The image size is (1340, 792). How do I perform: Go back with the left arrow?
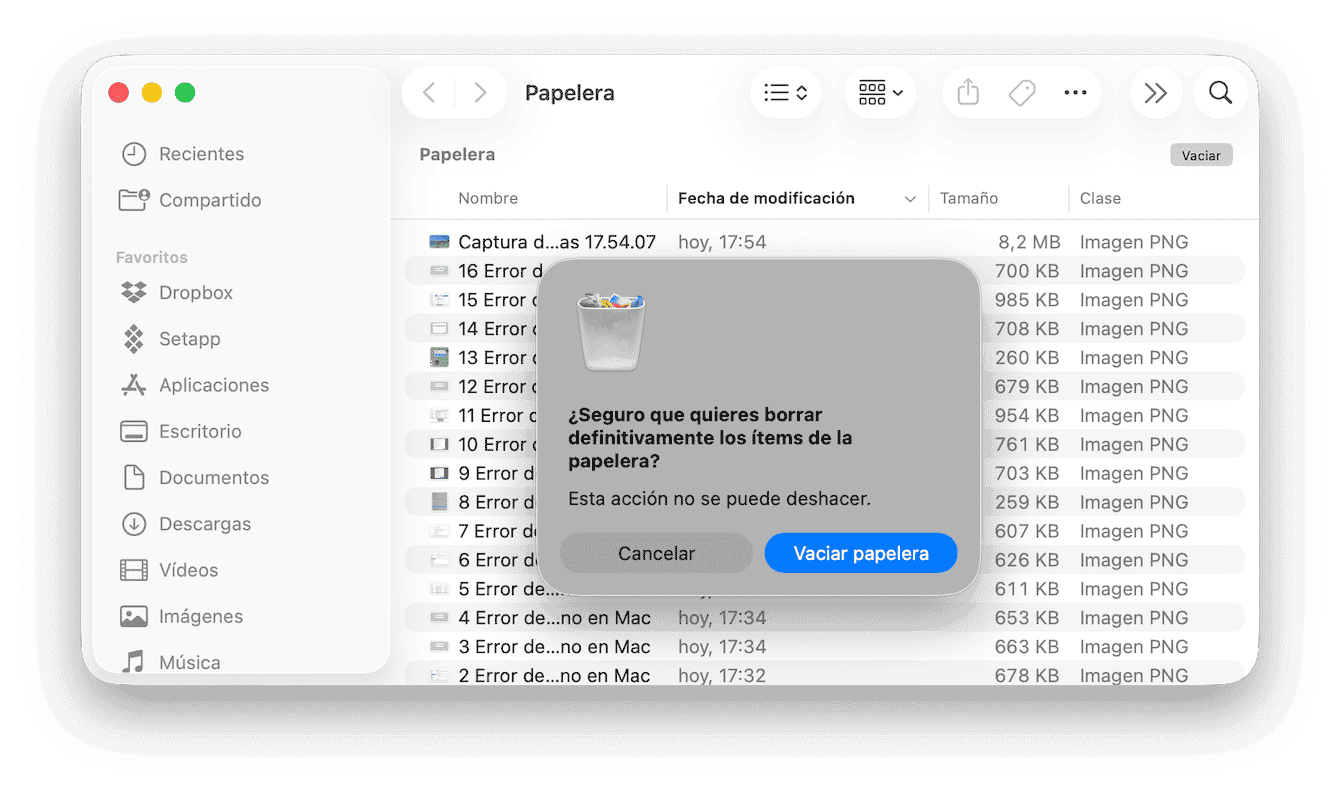click(x=429, y=93)
